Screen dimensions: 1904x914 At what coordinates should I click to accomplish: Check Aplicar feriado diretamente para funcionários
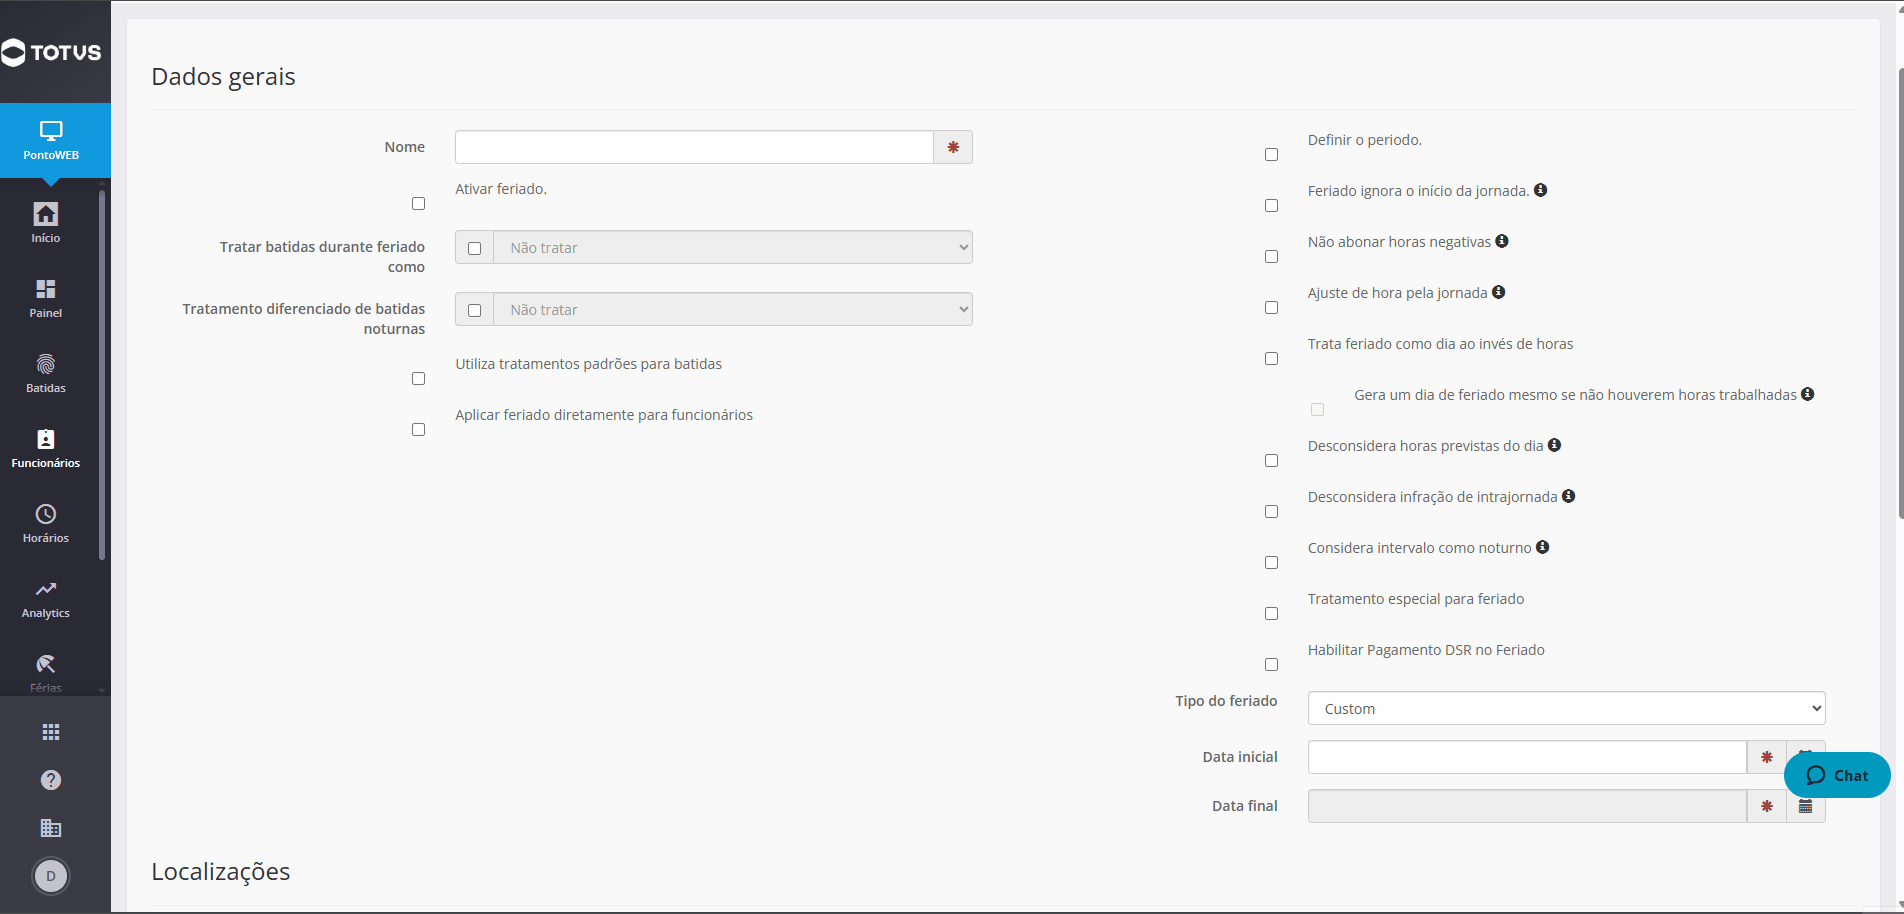click(x=418, y=430)
